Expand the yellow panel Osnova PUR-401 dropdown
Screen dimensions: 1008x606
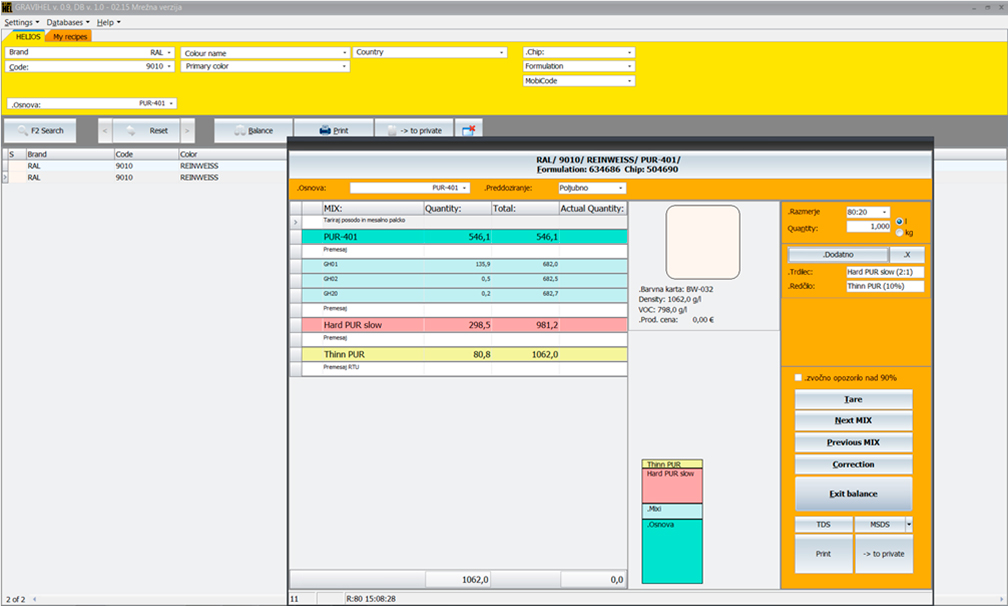[171, 103]
